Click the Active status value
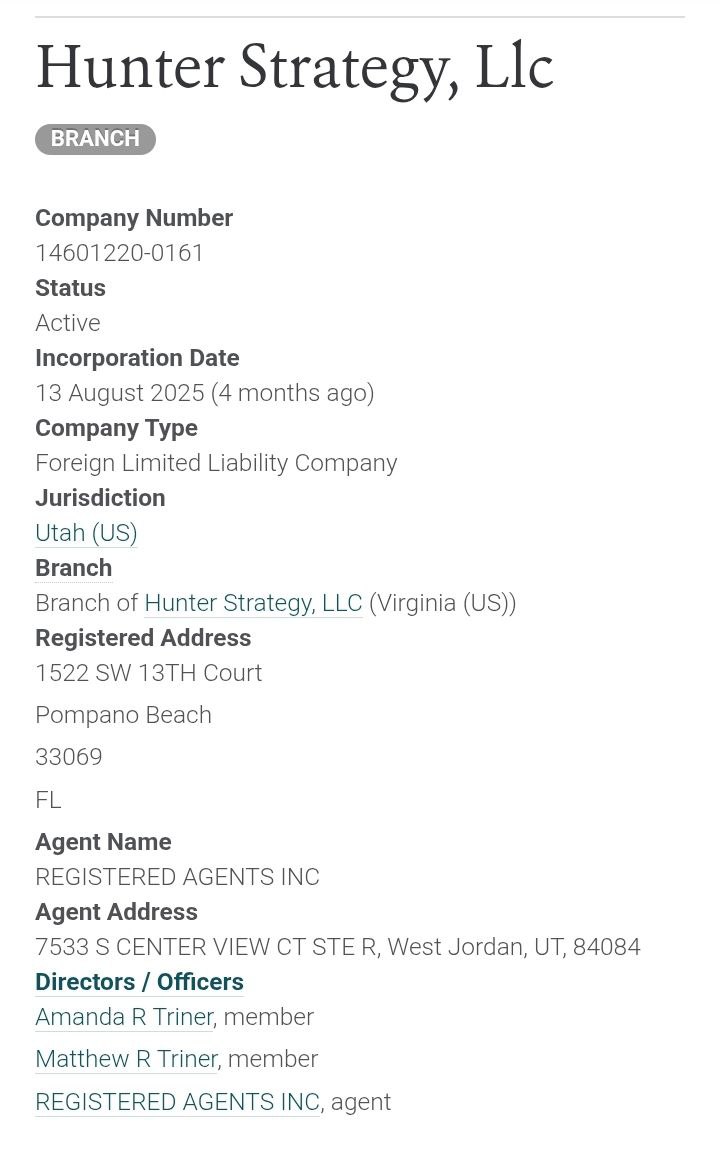 (68, 323)
